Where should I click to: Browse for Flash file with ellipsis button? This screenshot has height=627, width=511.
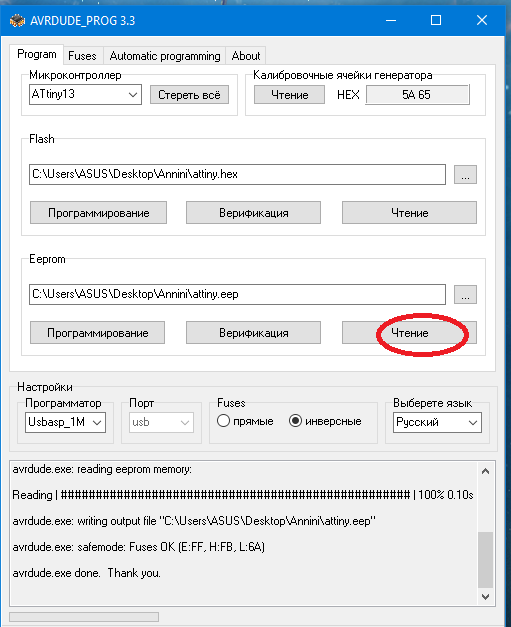point(465,175)
